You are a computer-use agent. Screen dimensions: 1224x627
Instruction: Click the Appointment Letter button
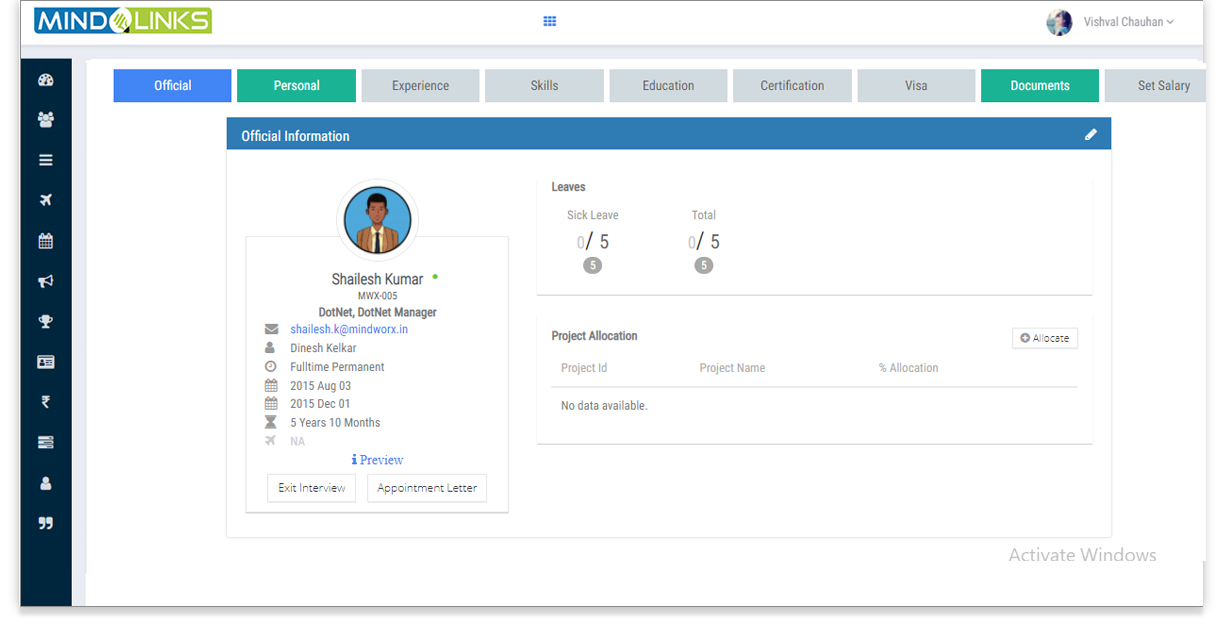(x=427, y=488)
